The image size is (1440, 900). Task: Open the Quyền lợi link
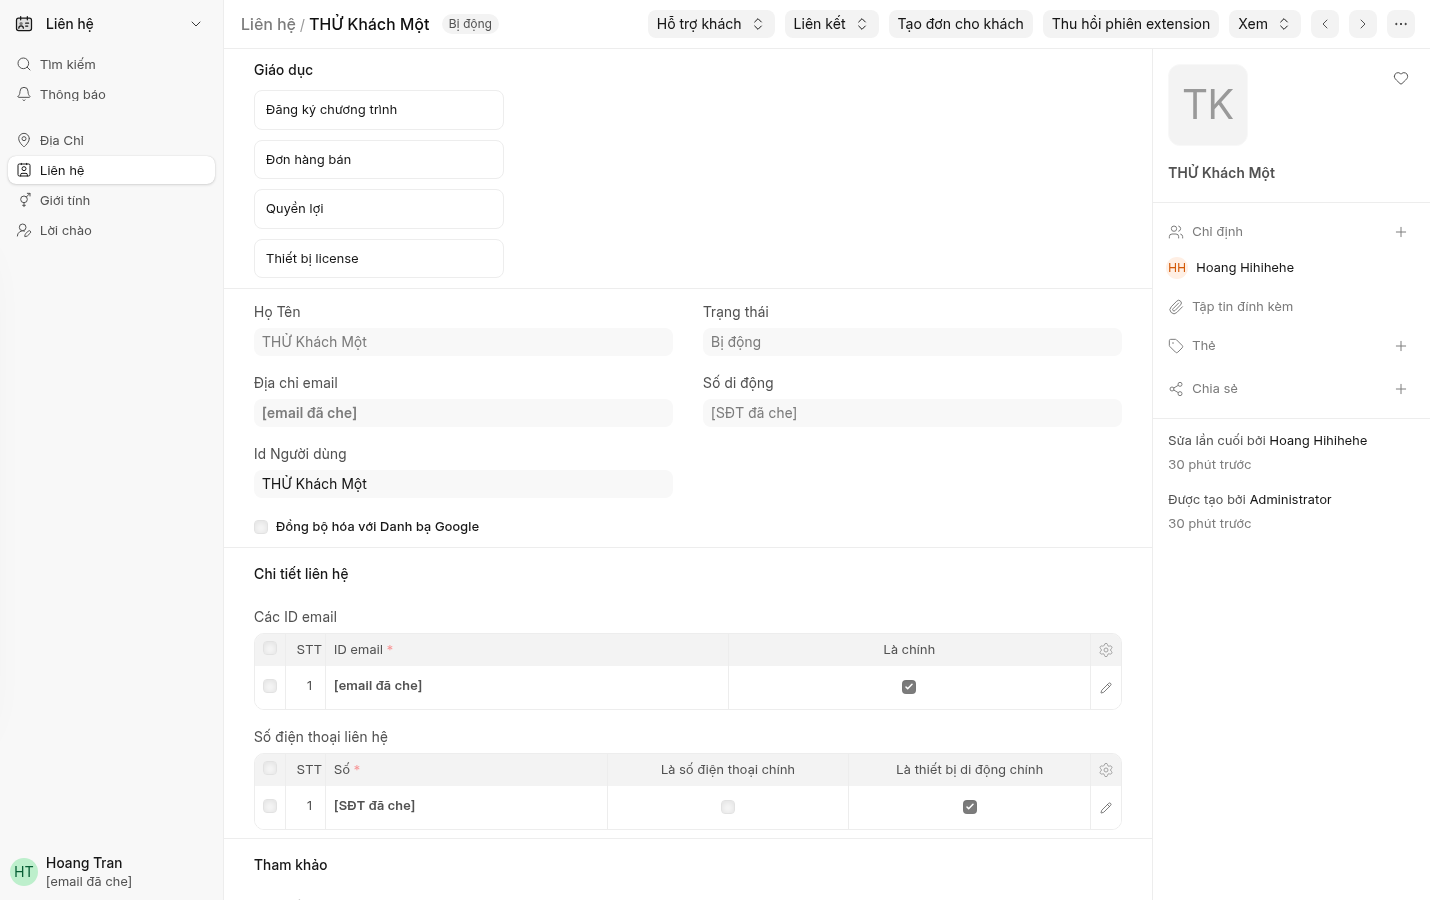[379, 209]
